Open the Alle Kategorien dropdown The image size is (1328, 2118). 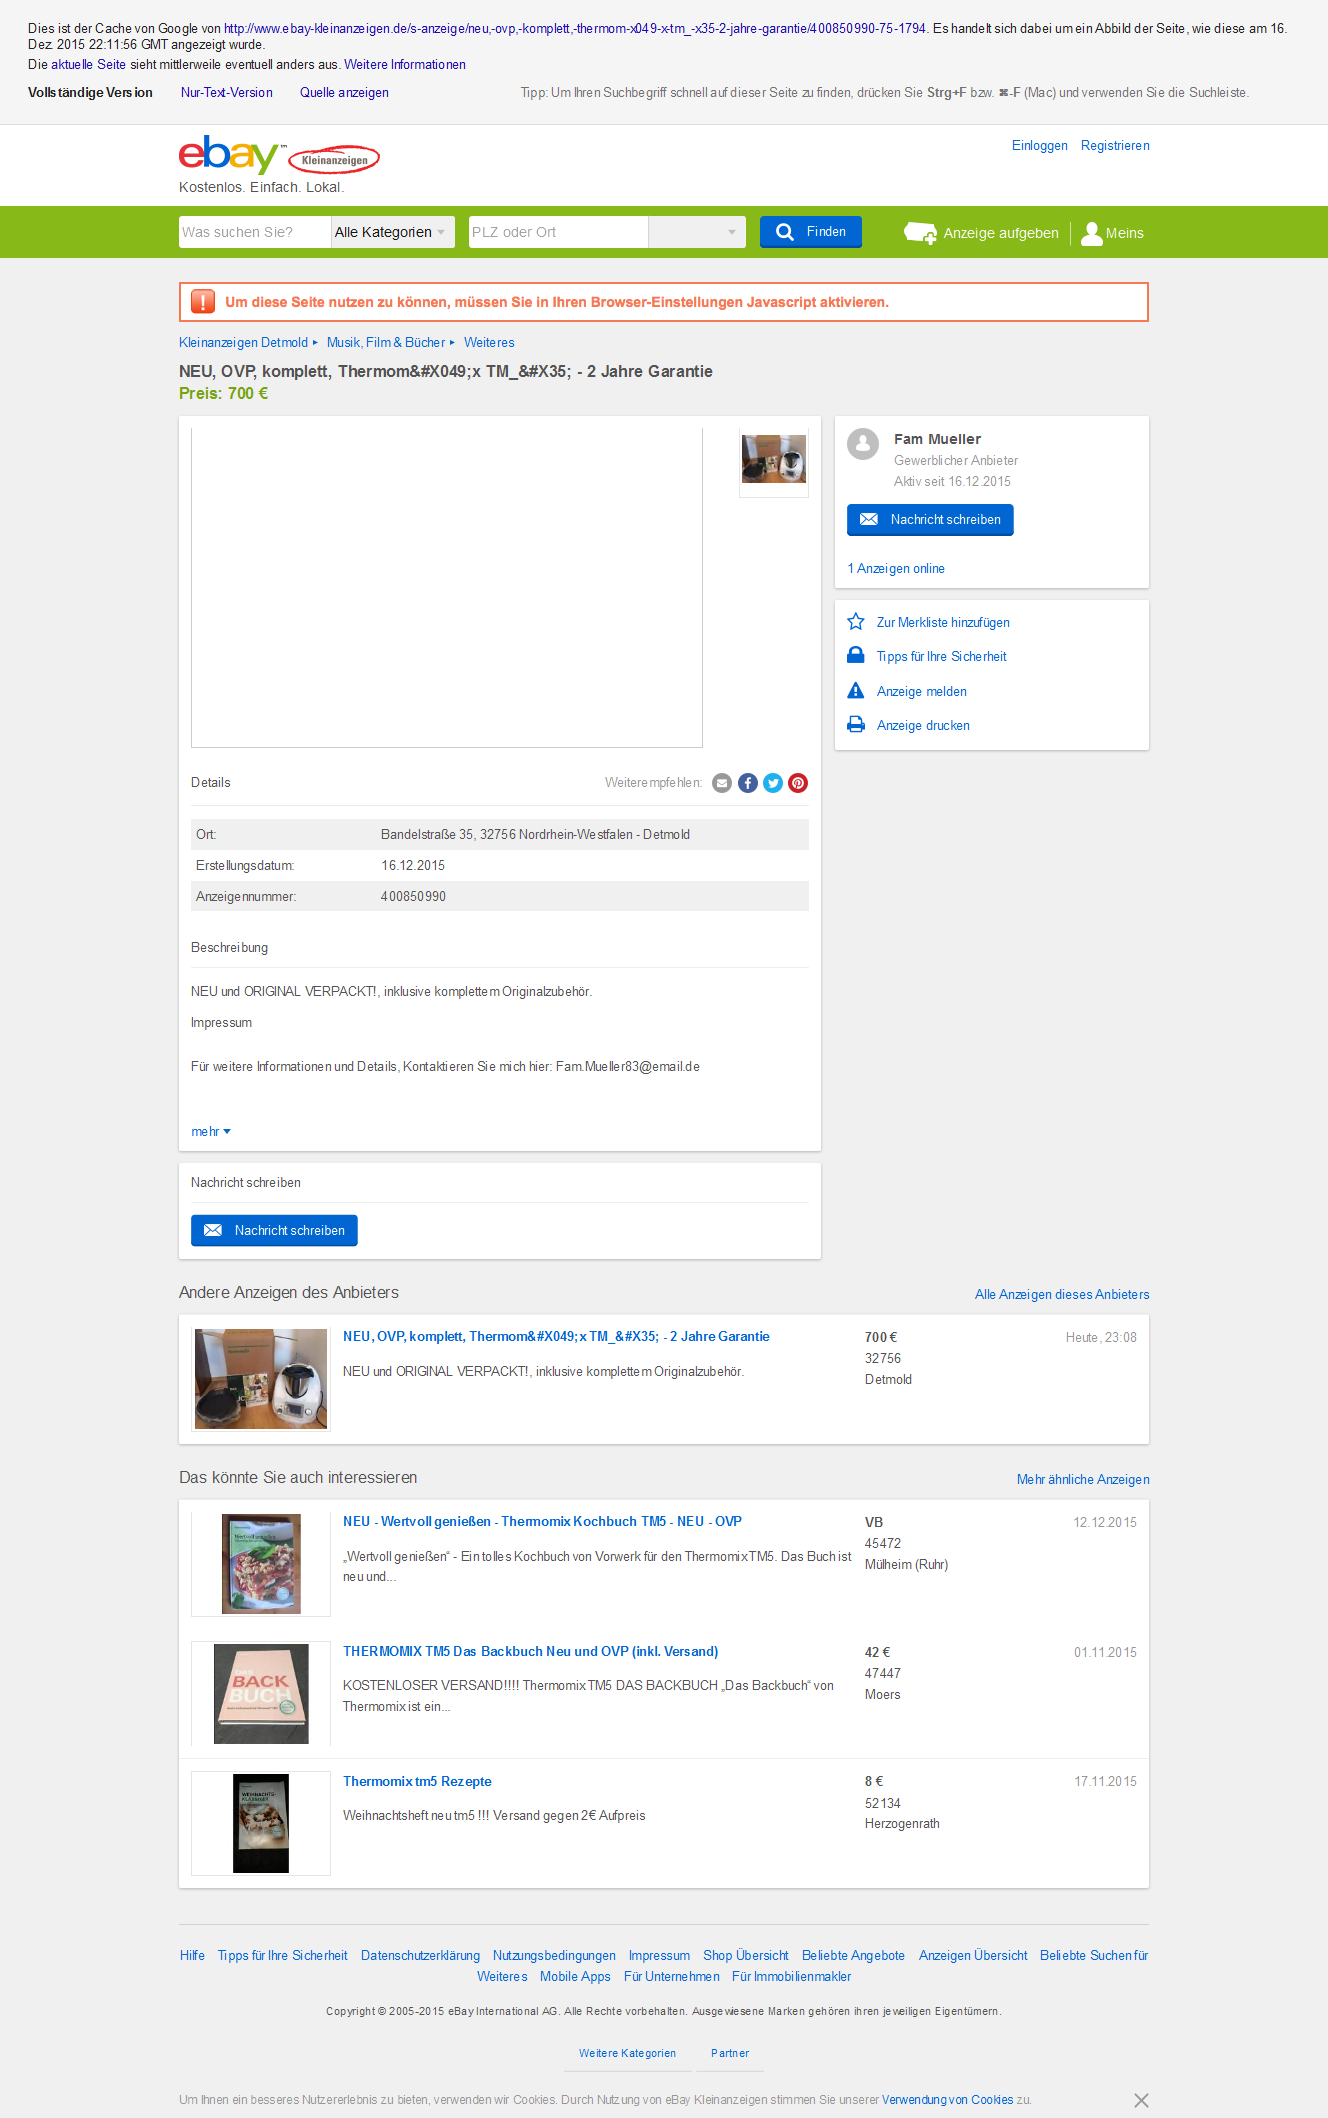click(x=393, y=232)
